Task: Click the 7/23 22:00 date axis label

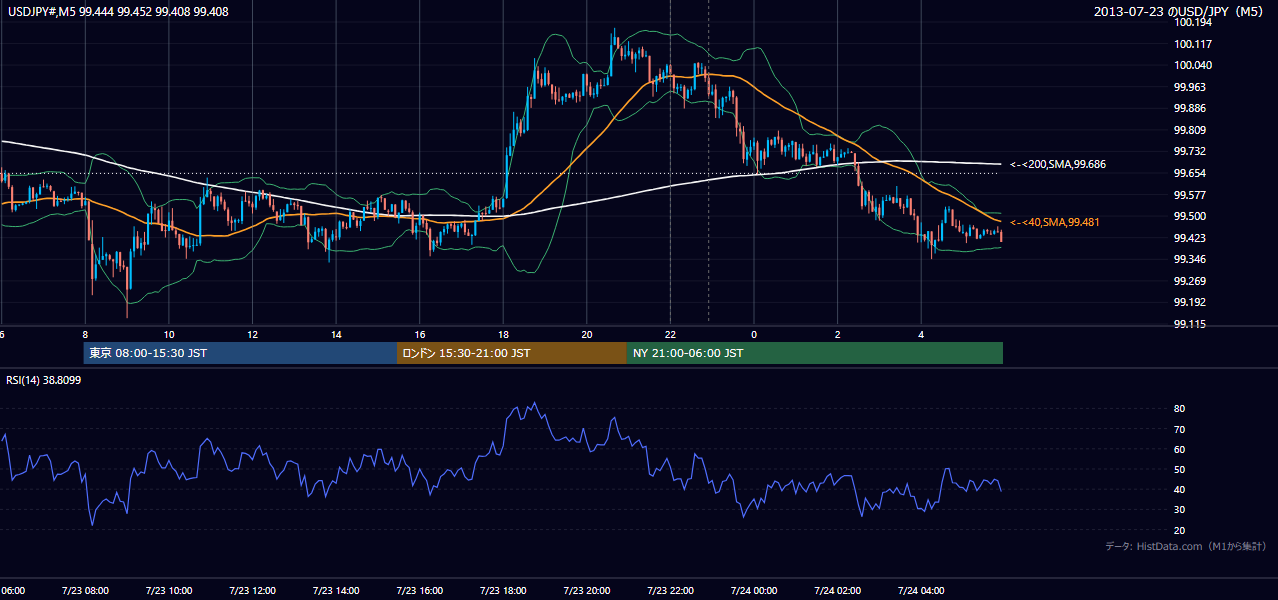Action: [x=670, y=591]
